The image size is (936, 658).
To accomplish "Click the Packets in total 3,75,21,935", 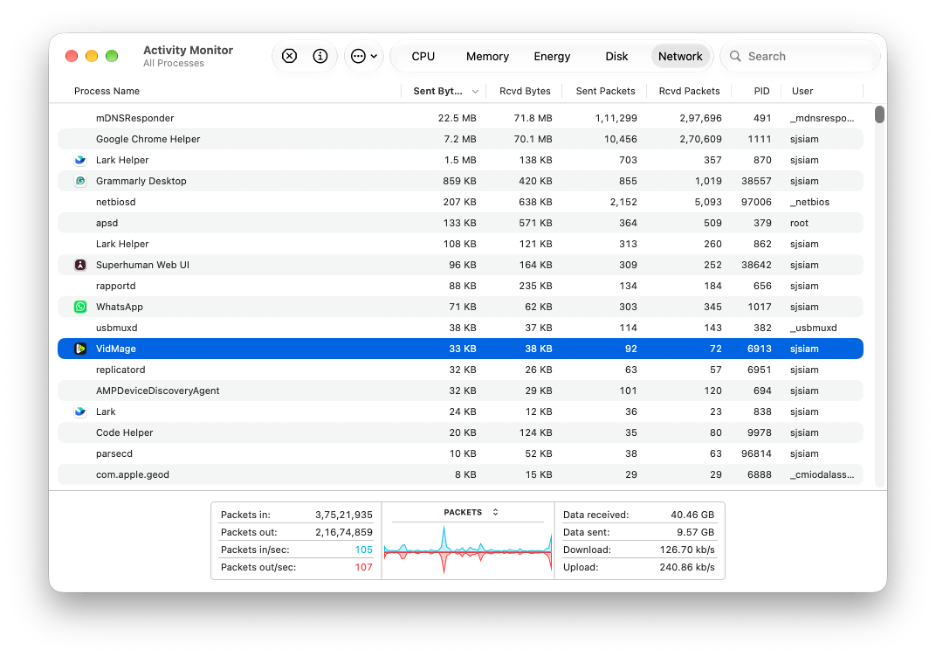I will coord(344,515).
